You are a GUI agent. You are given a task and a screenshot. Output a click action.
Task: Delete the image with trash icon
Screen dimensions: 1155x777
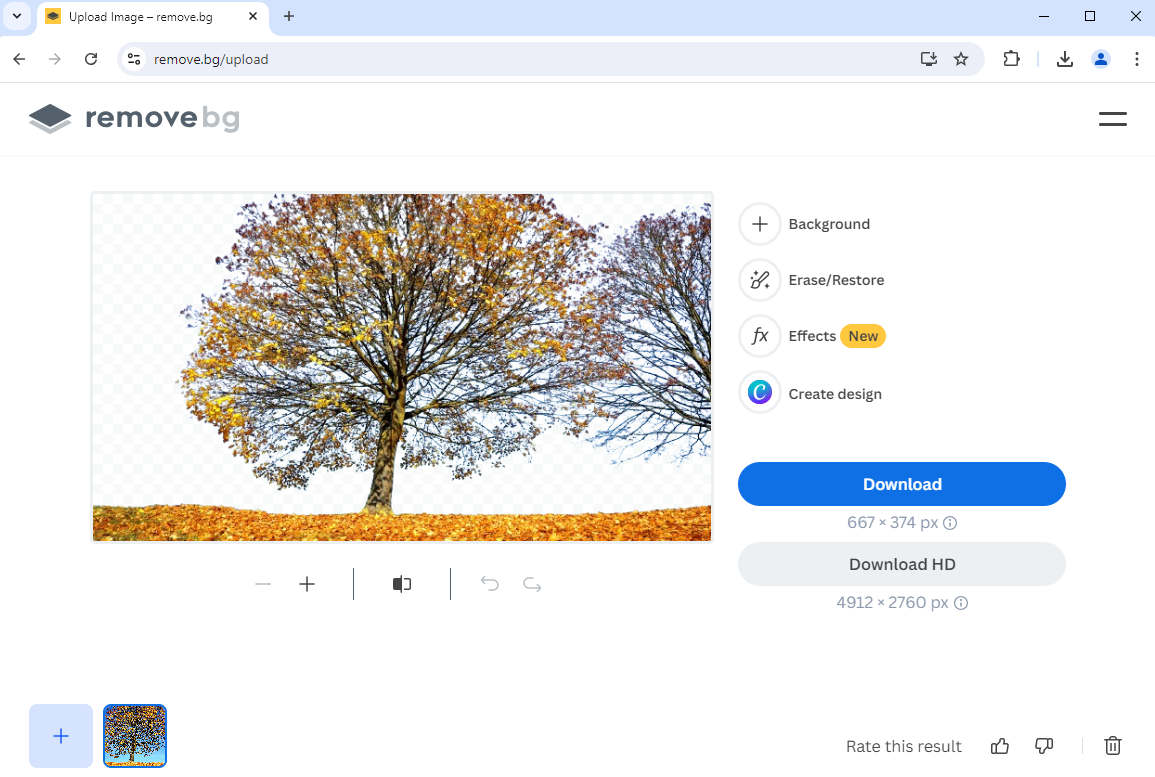click(1113, 746)
